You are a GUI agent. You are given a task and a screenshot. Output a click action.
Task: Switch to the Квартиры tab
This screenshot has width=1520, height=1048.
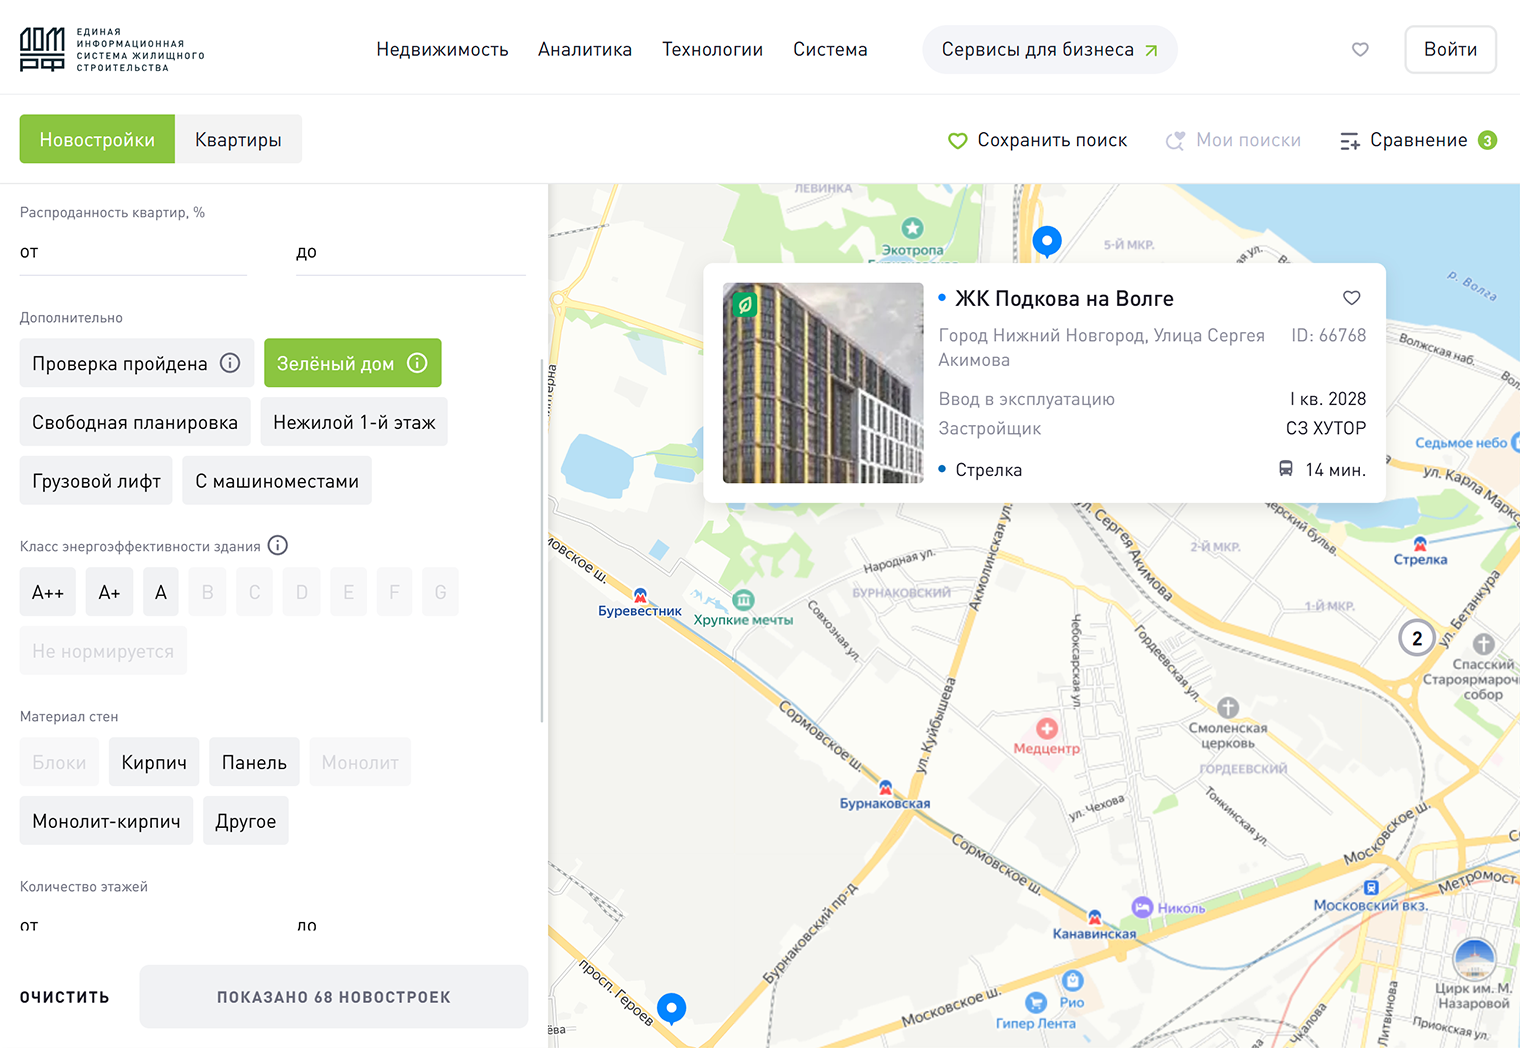tap(238, 140)
